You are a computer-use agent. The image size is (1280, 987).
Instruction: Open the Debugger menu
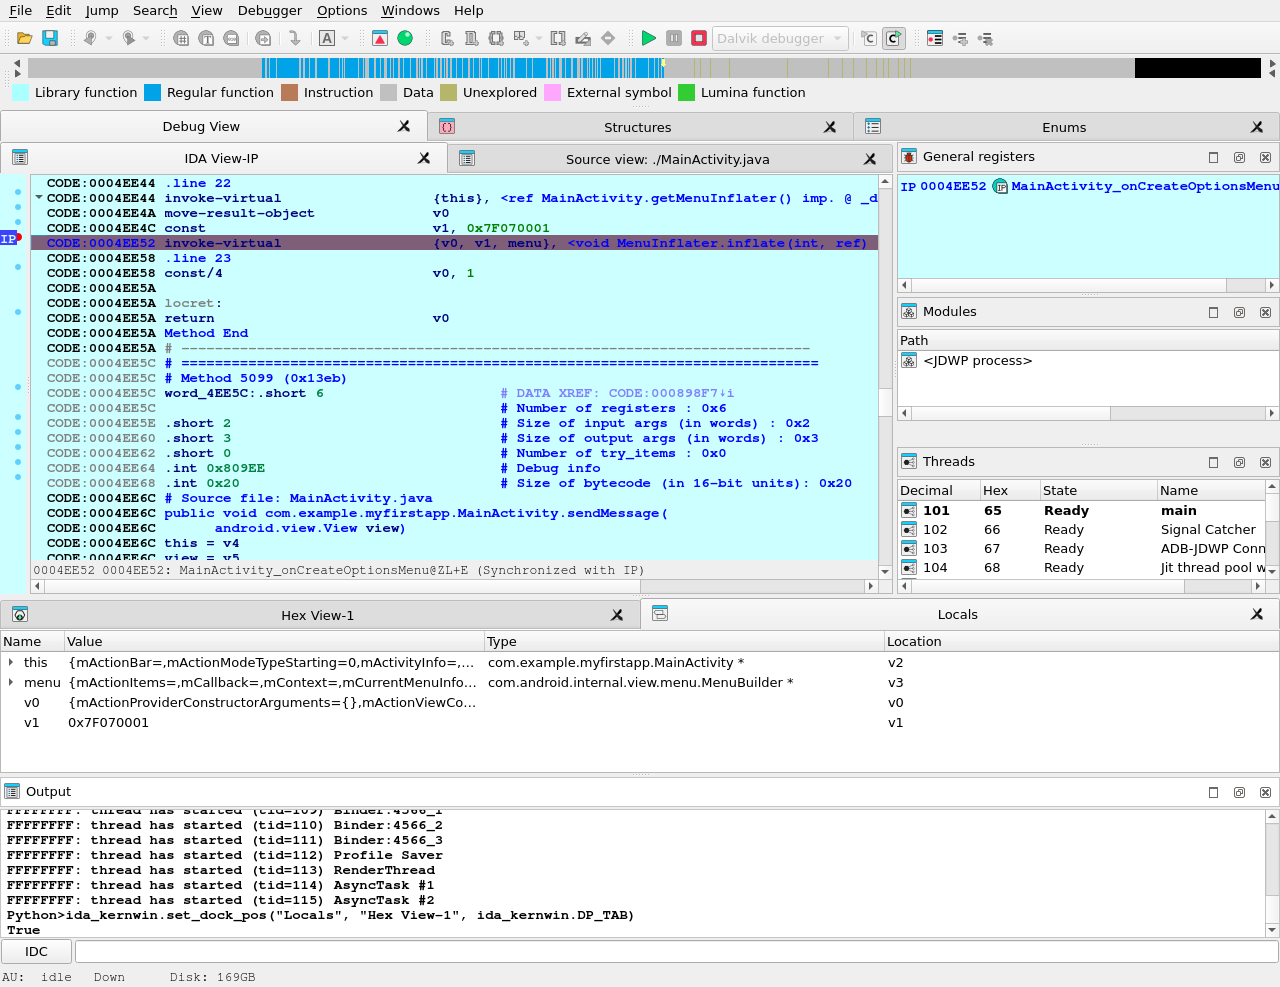[x=269, y=10]
